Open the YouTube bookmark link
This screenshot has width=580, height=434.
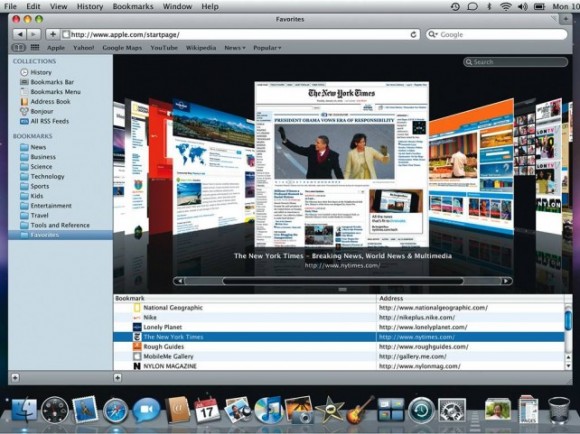coord(164,48)
